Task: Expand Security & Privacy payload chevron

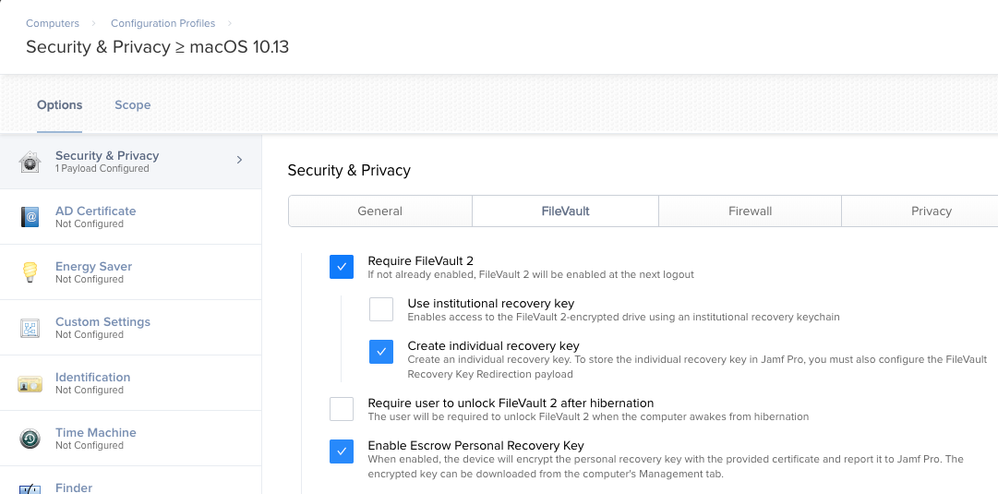Action: pyautogui.click(x=239, y=160)
